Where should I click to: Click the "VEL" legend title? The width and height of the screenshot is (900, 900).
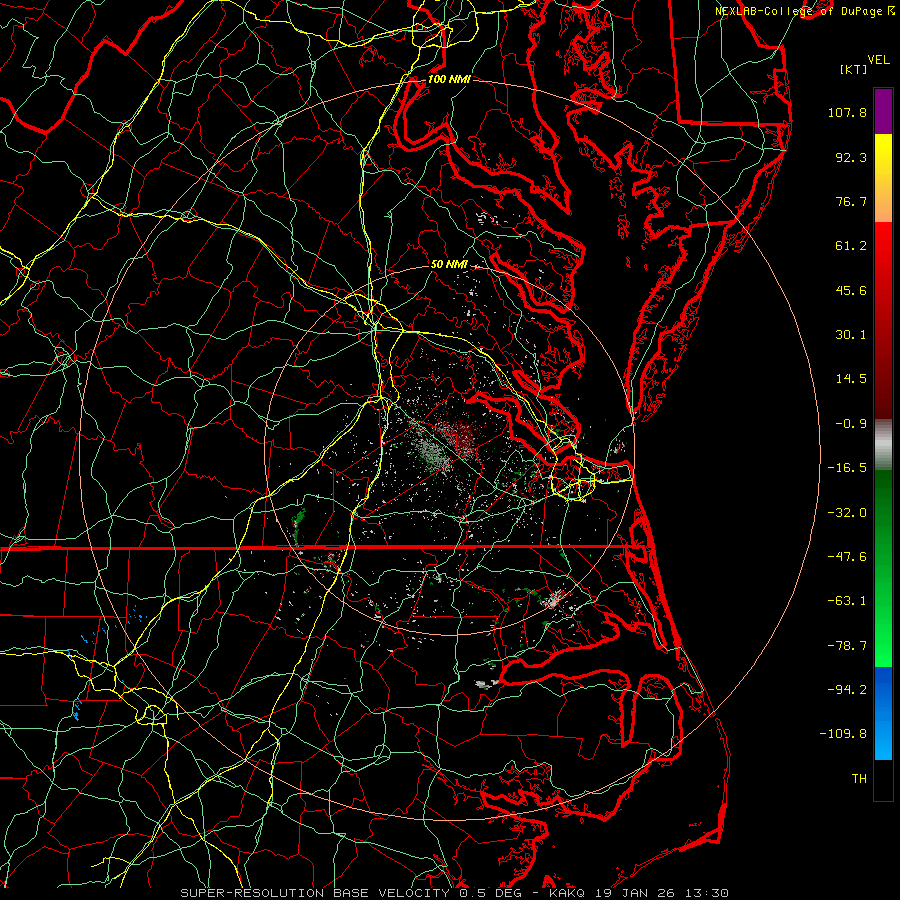878,60
